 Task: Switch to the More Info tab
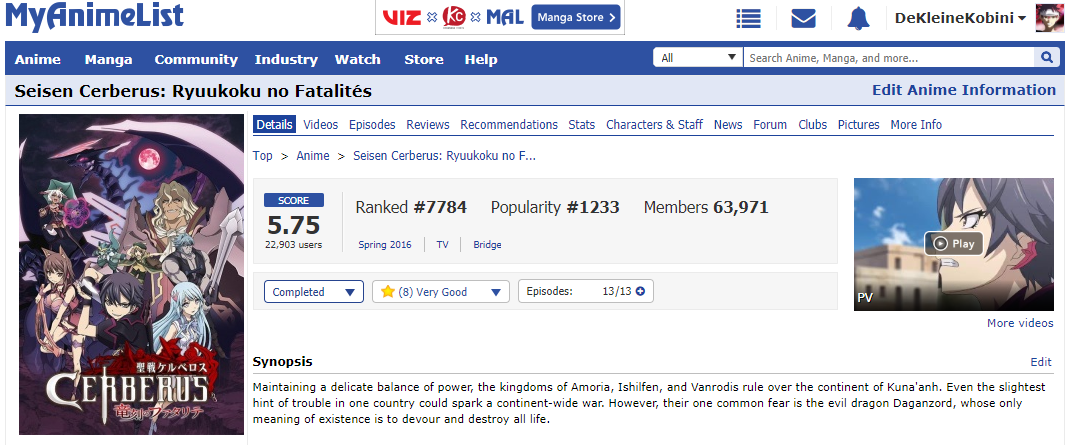pyautogui.click(x=916, y=124)
